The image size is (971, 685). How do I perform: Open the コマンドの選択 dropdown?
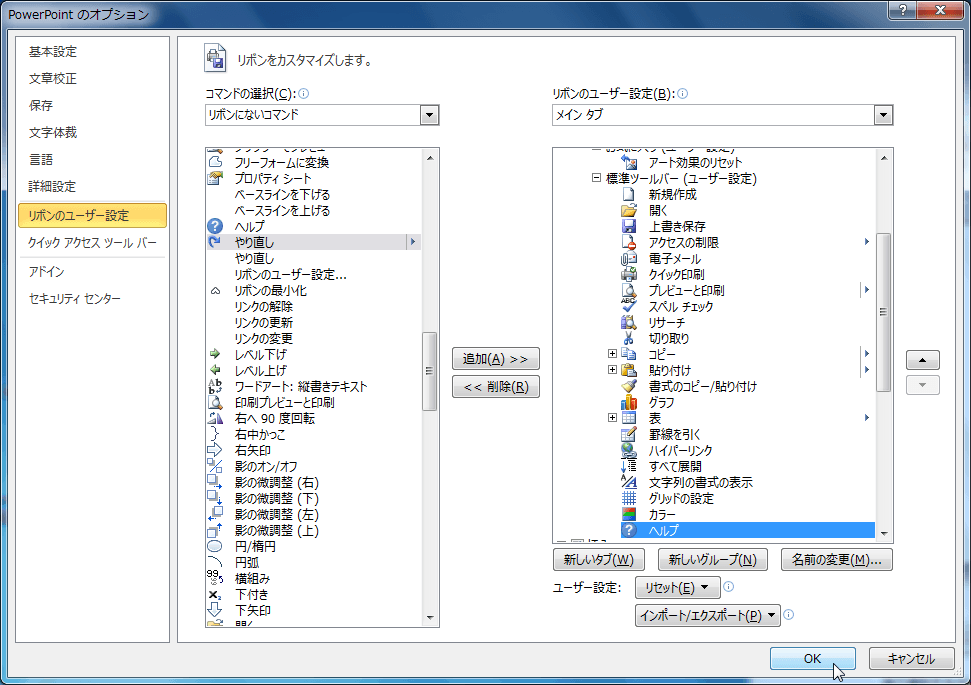click(x=429, y=115)
